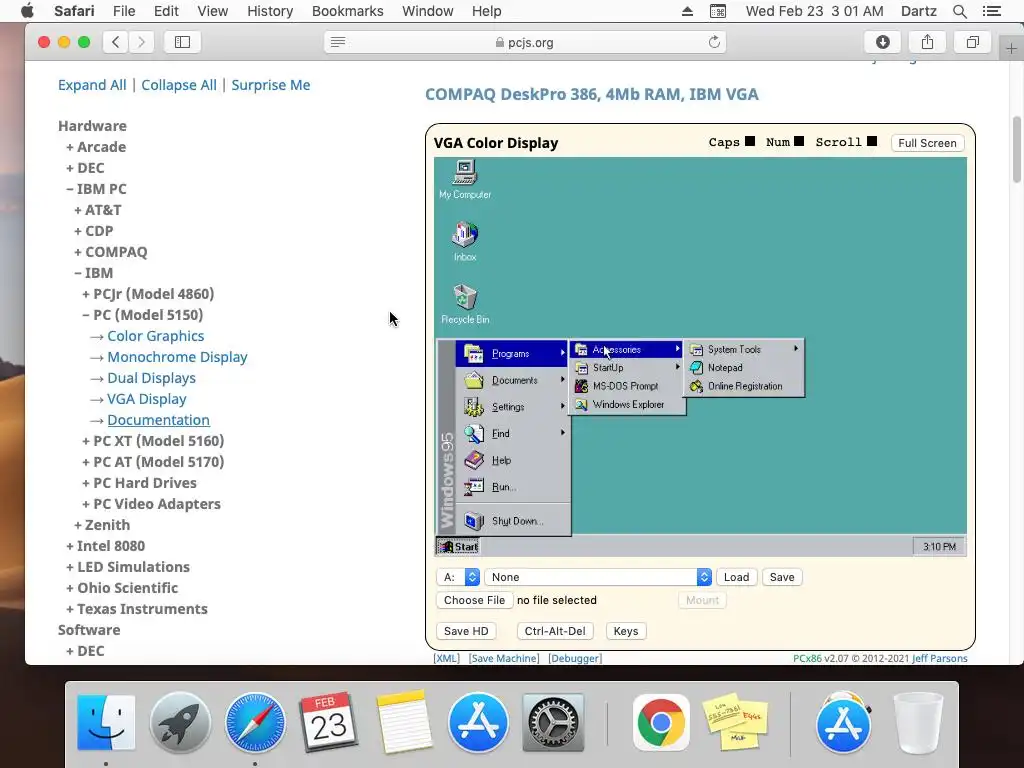This screenshot has width=1024, height=768.
Task: Reload the page with refresh icon
Action: 714,42
